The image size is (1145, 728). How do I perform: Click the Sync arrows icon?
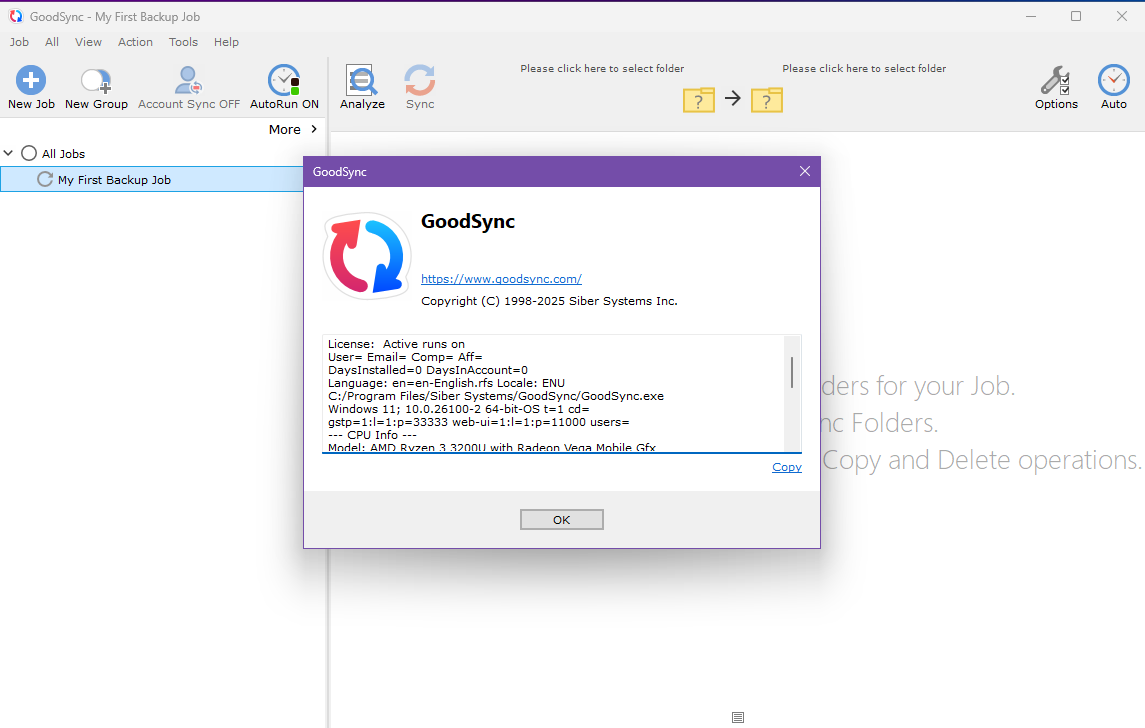click(x=420, y=80)
